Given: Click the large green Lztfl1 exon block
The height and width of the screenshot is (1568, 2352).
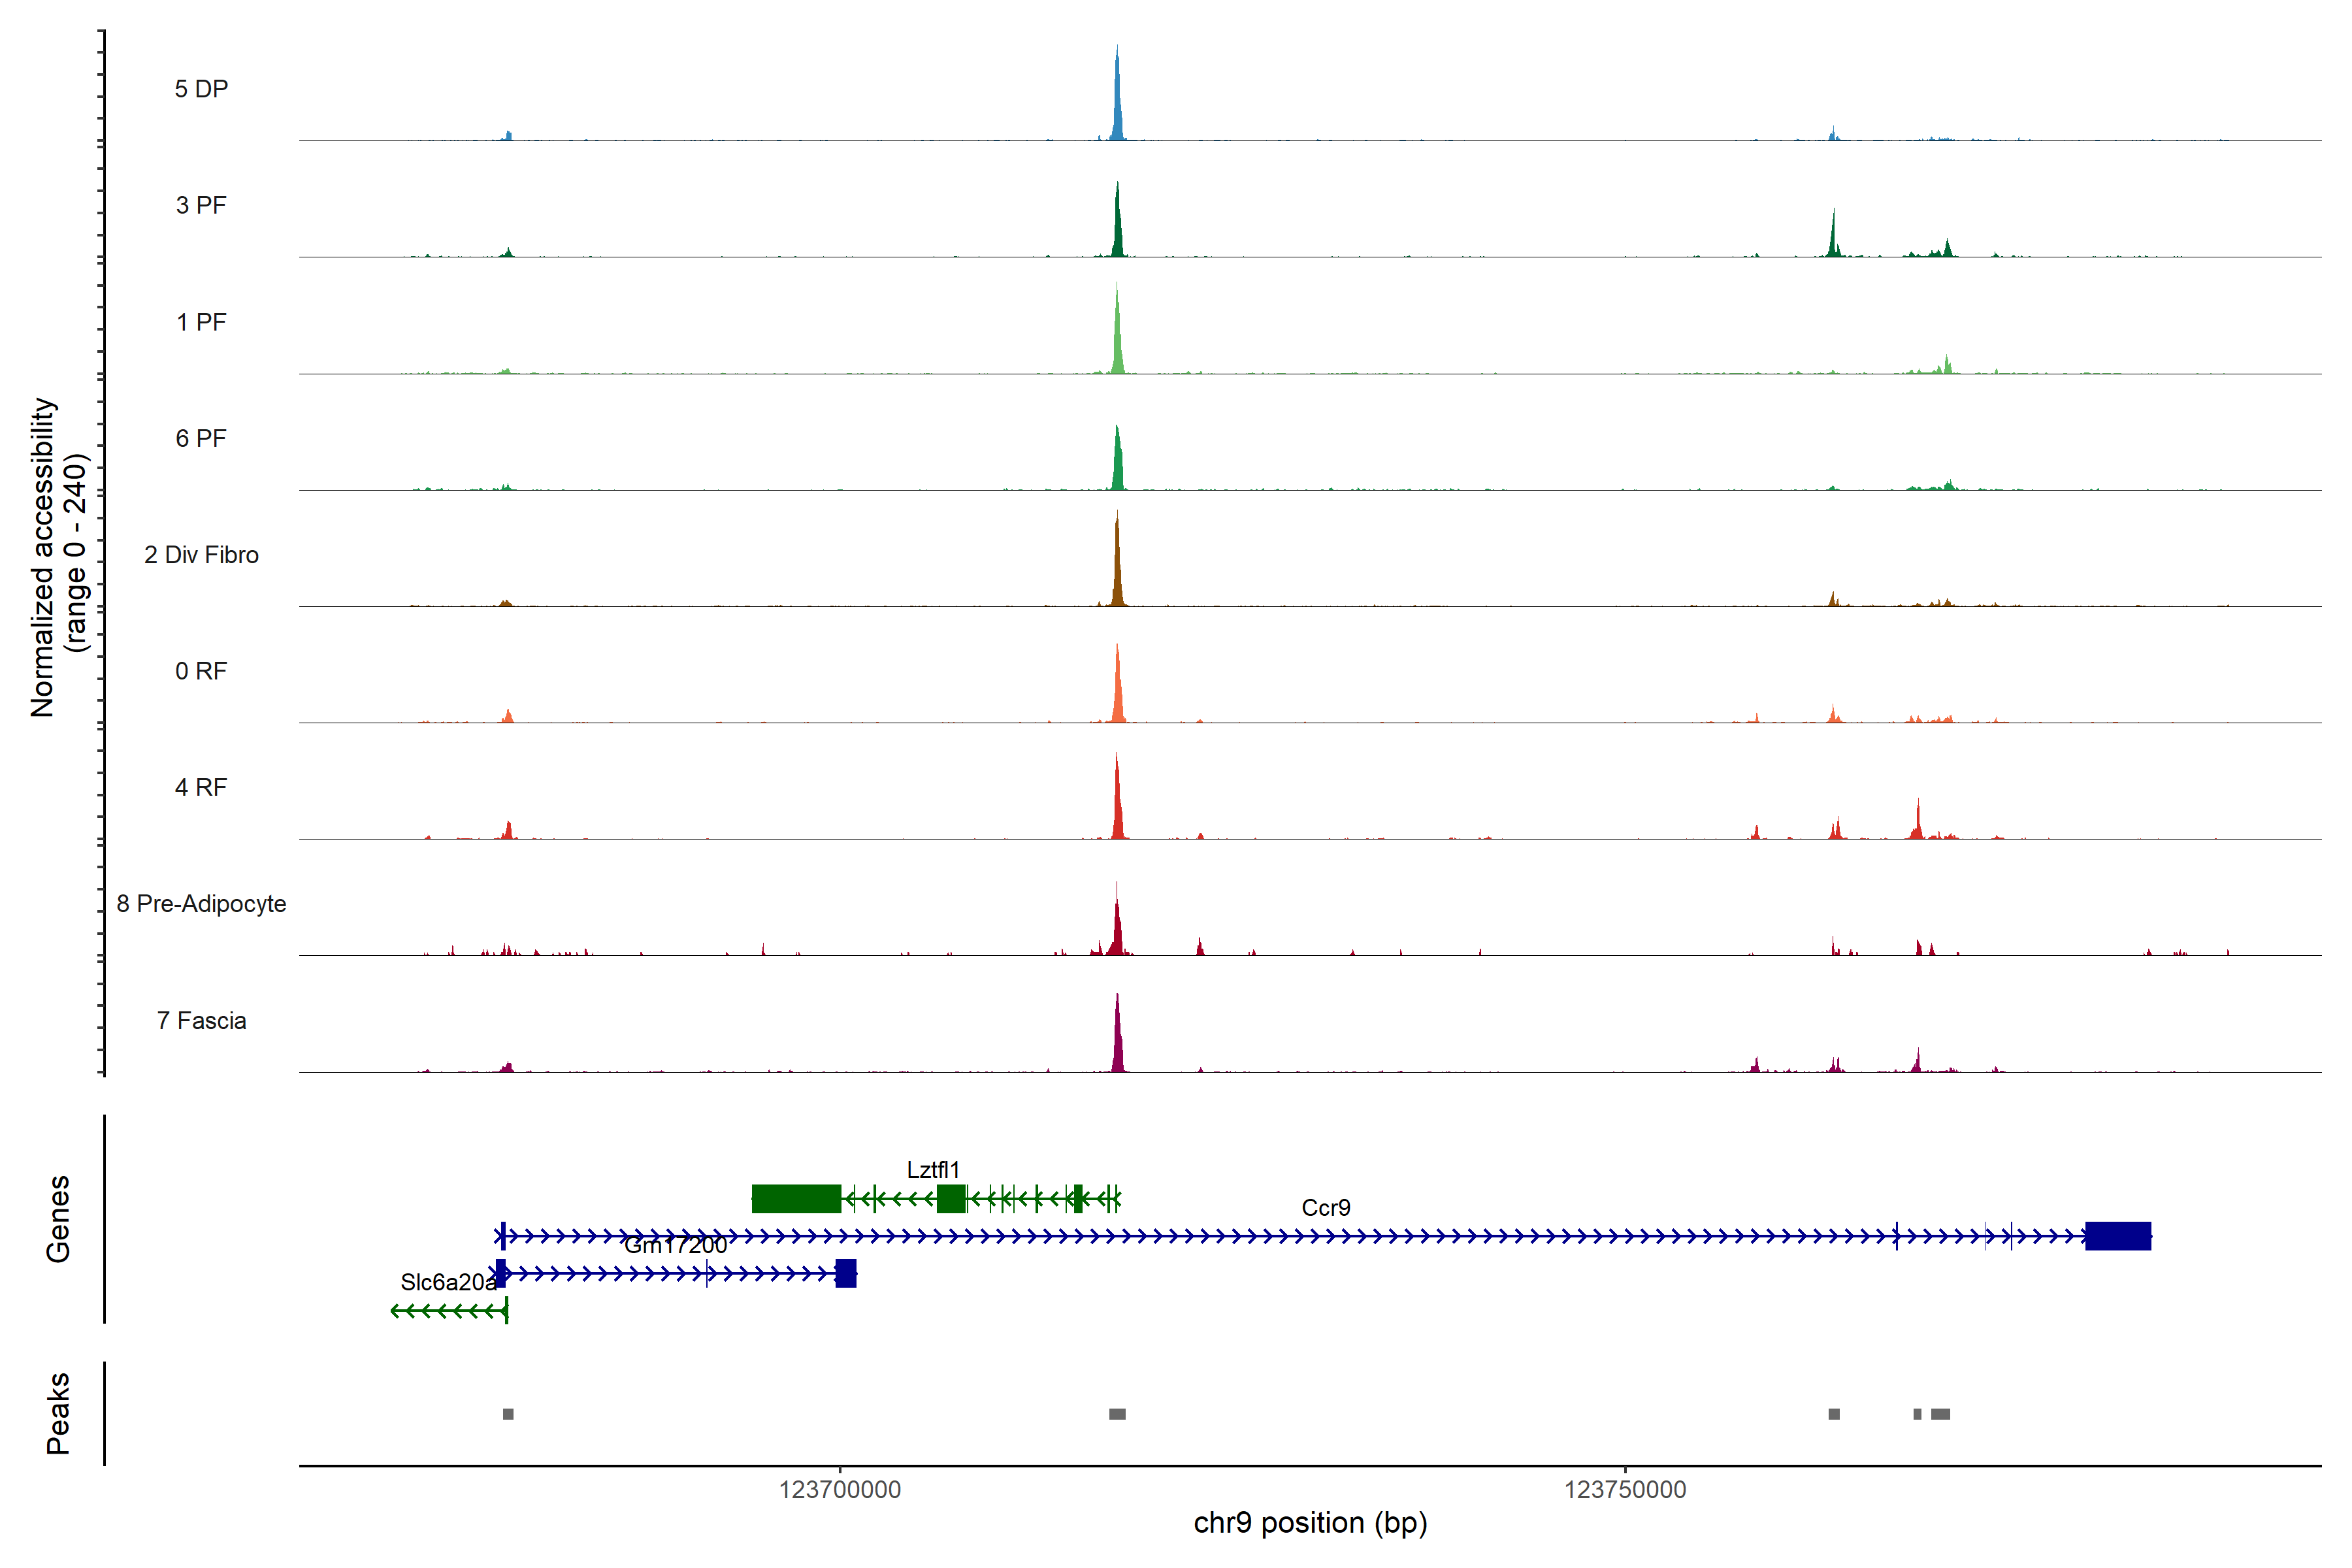Looking at the screenshot, I should pyautogui.click(x=796, y=1198).
